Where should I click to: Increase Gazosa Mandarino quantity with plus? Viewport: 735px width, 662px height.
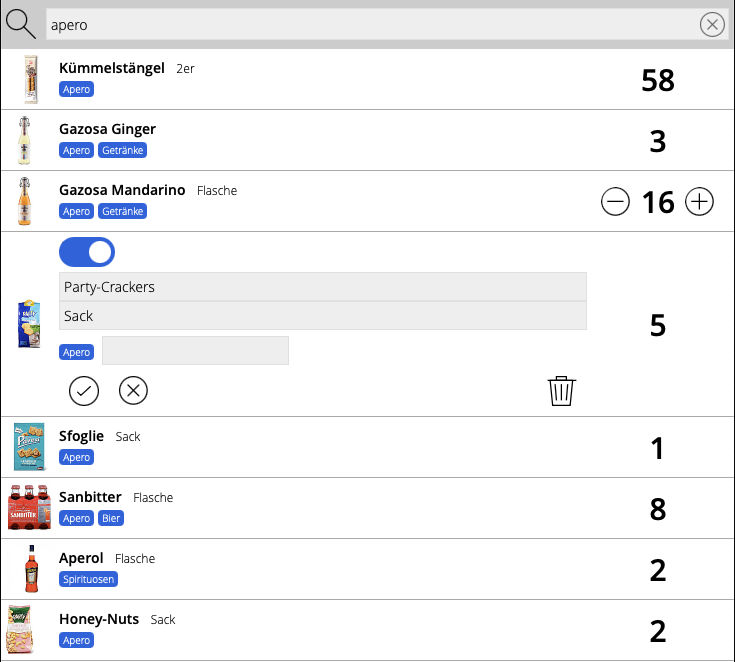pyautogui.click(x=700, y=202)
